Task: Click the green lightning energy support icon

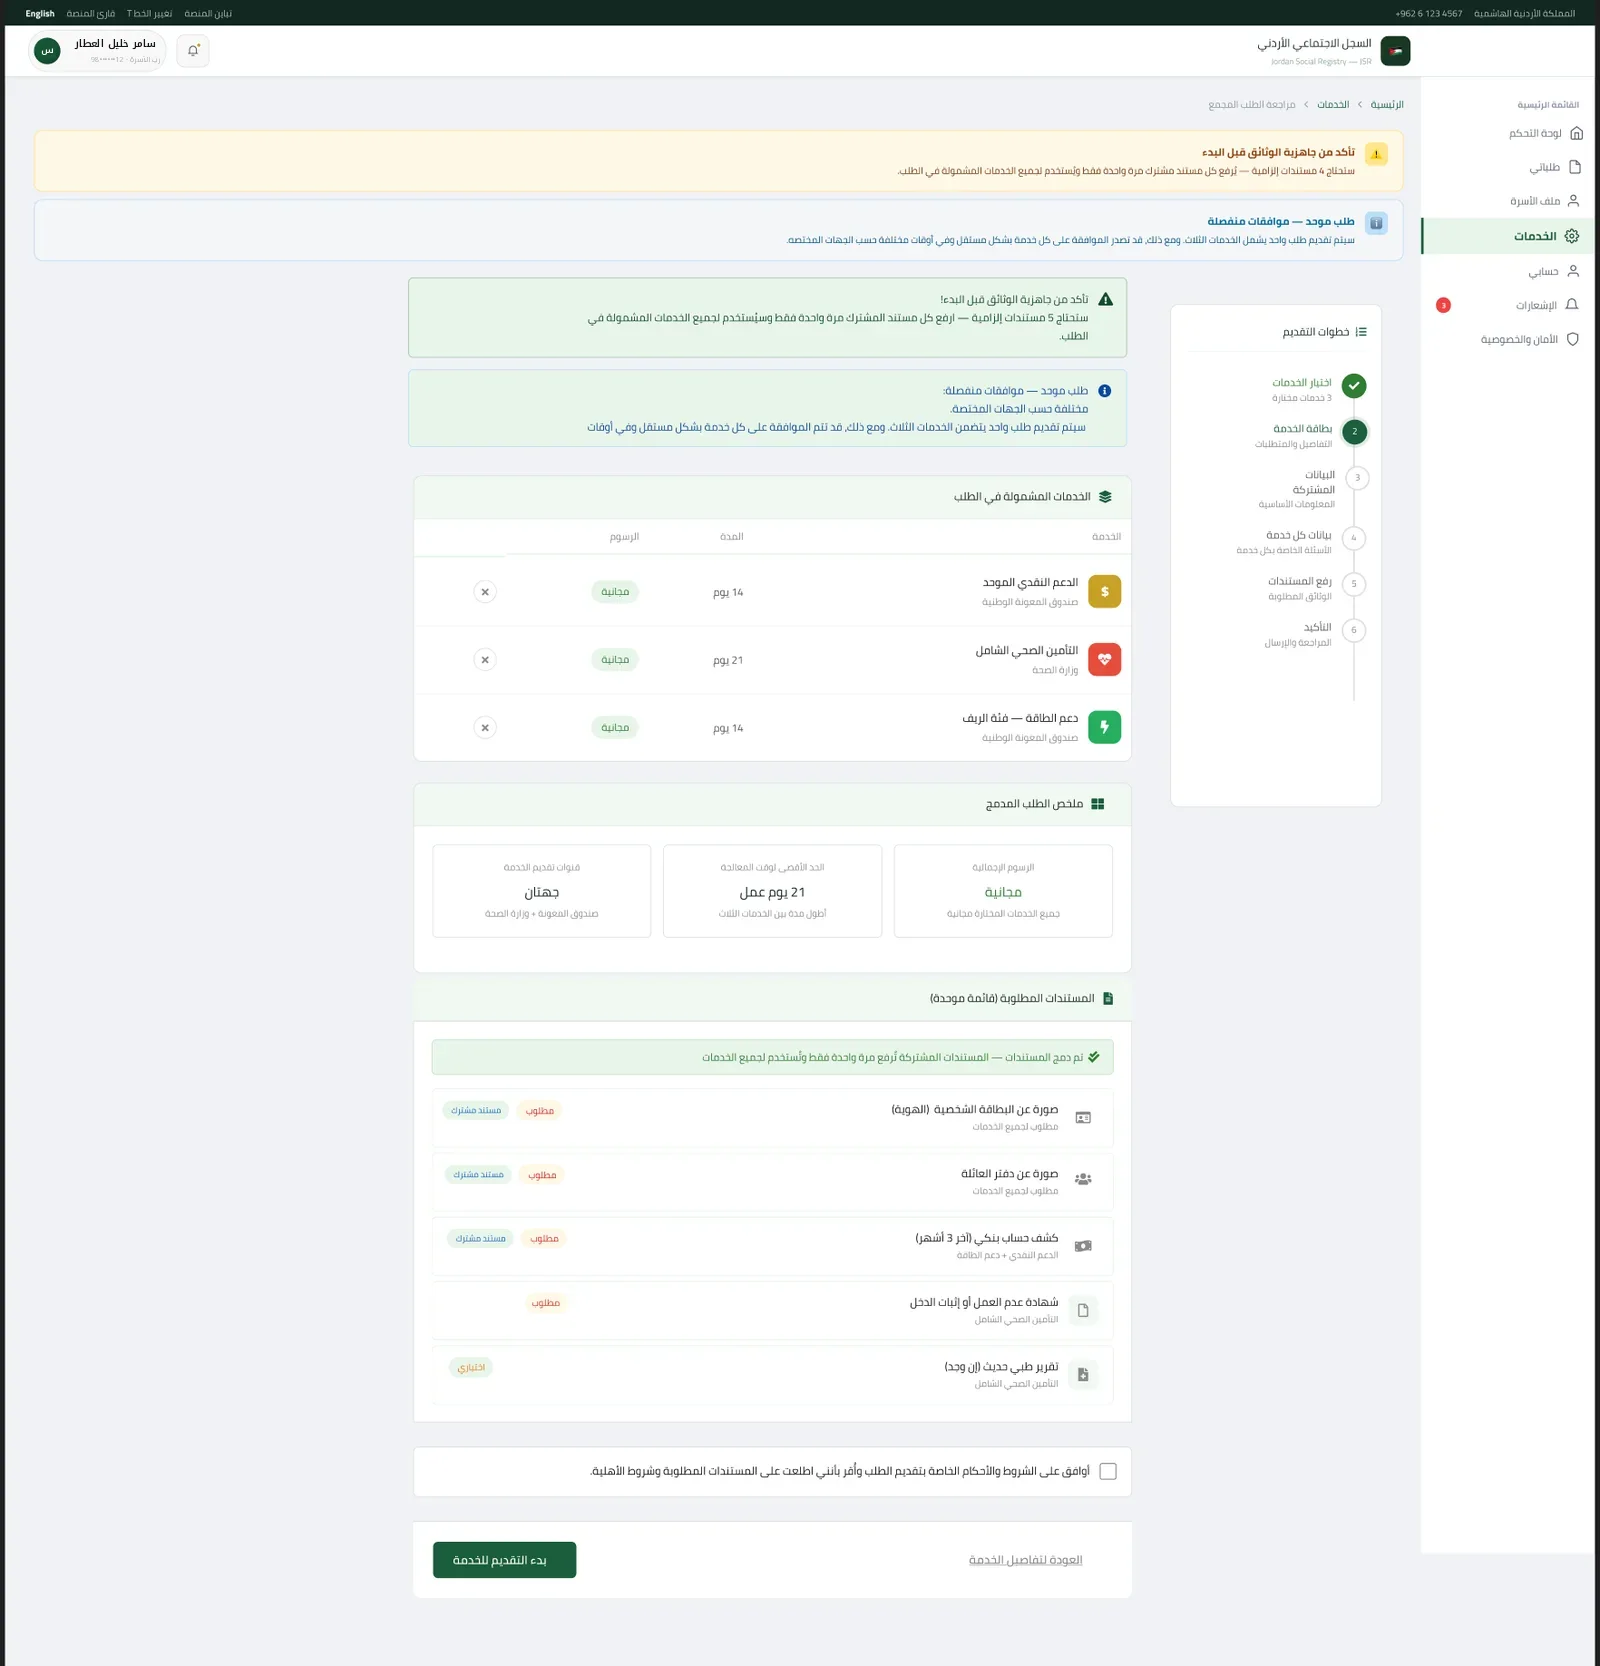Action: [x=1105, y=728]
